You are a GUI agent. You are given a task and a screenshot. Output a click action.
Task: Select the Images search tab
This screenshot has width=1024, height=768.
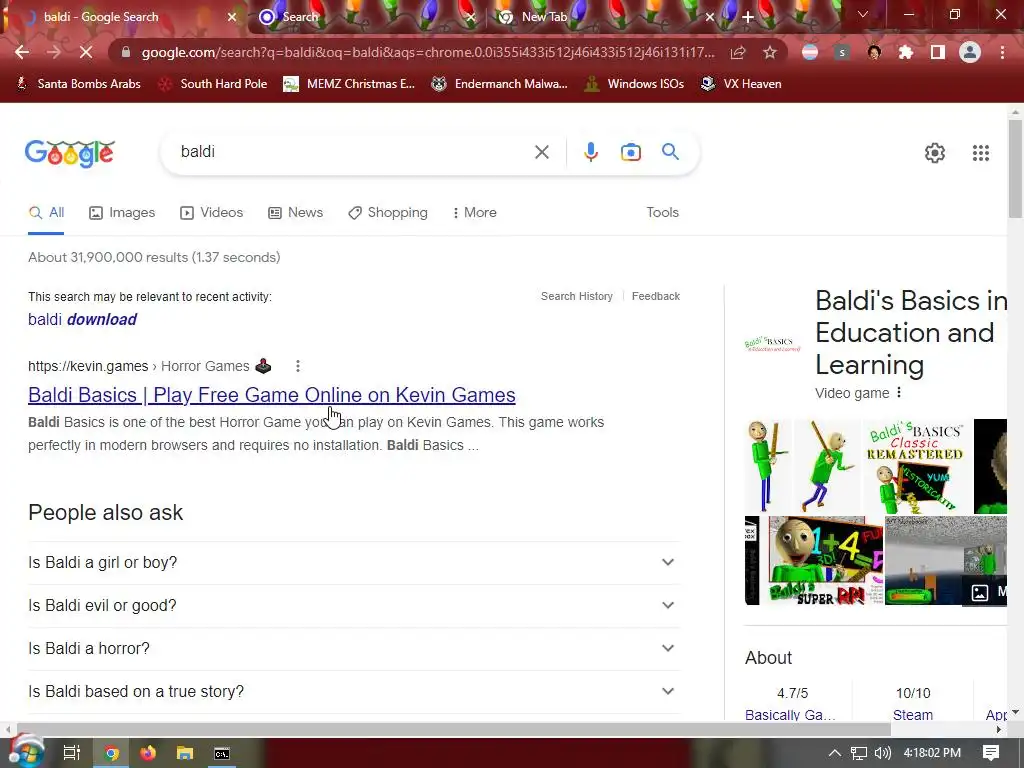(x=122, y=212)
